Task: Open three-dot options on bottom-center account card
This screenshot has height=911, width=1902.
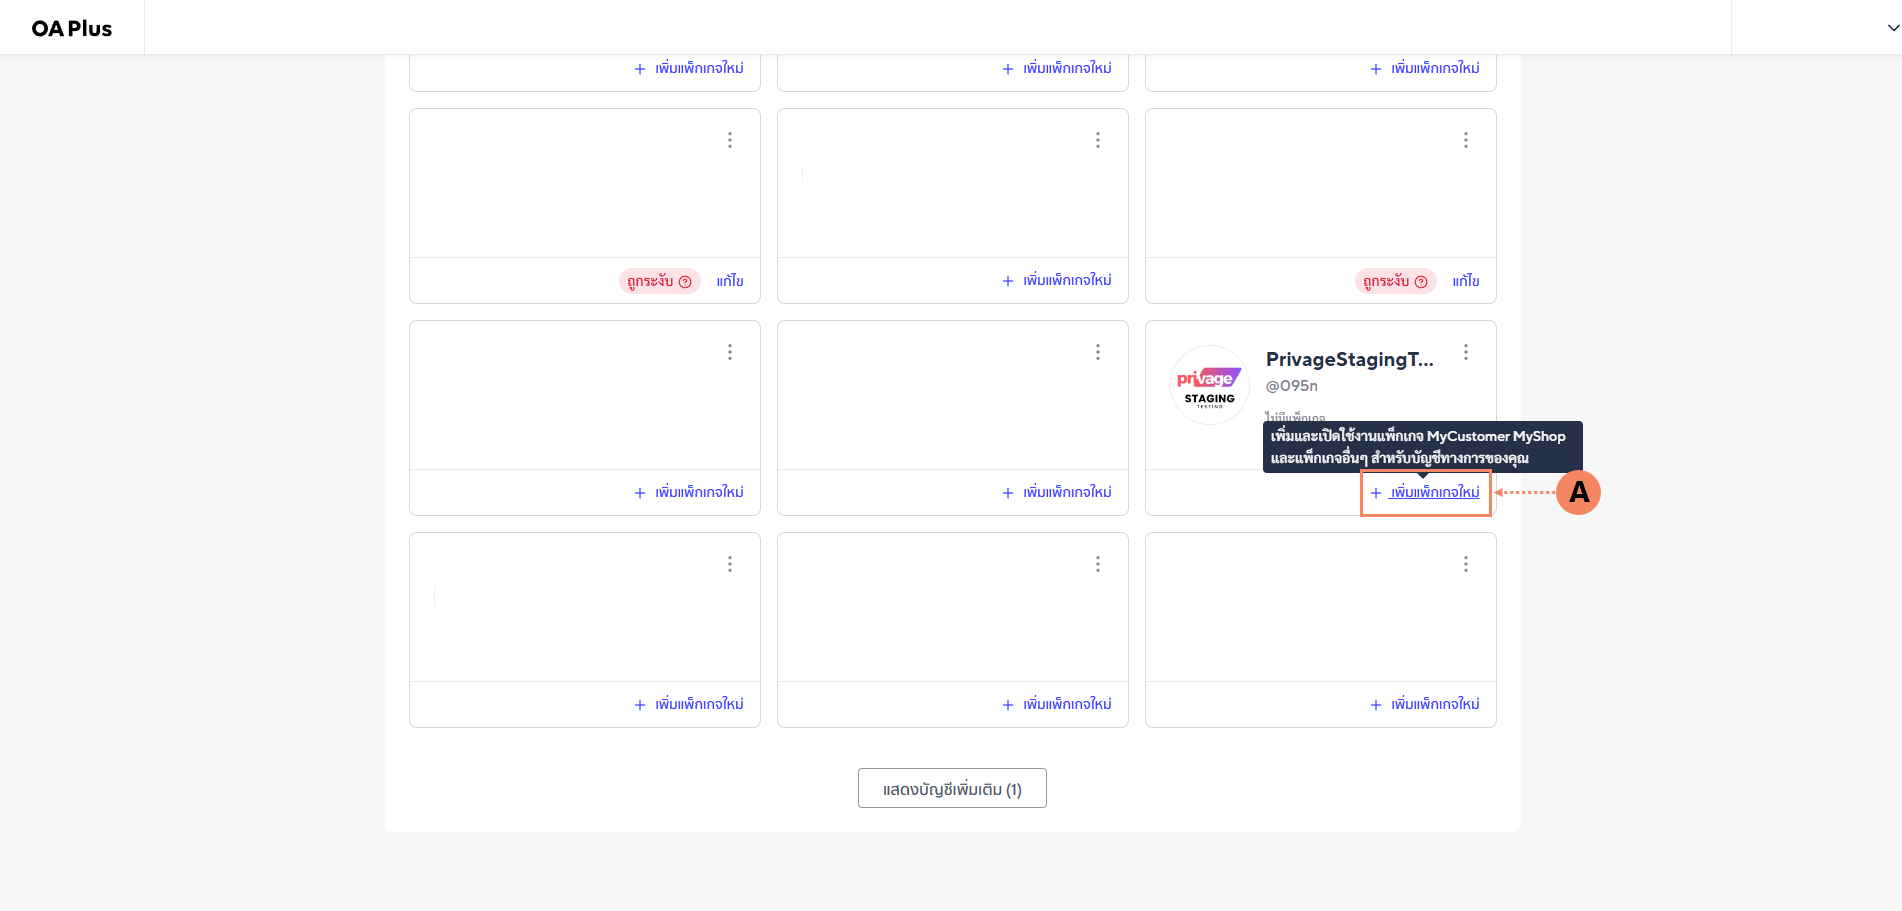Action: (1097, 564)
